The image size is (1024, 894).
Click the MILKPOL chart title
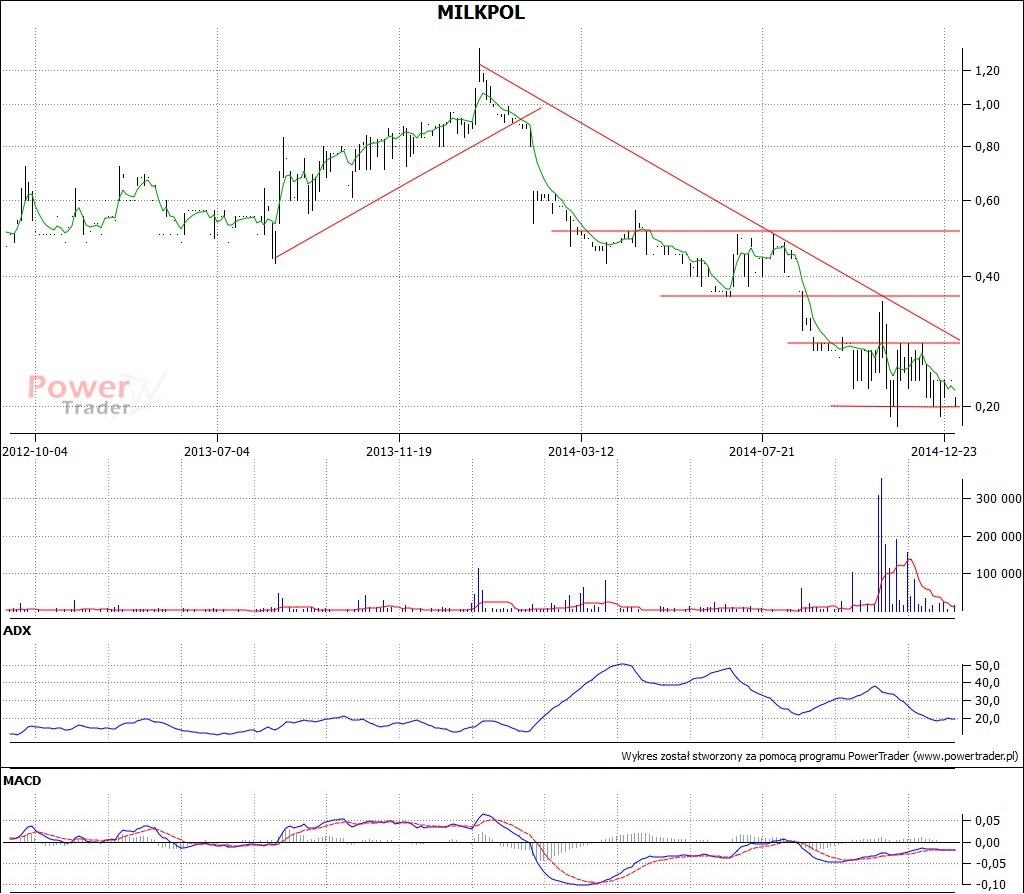pyautogui.click(x=481, y=13)
